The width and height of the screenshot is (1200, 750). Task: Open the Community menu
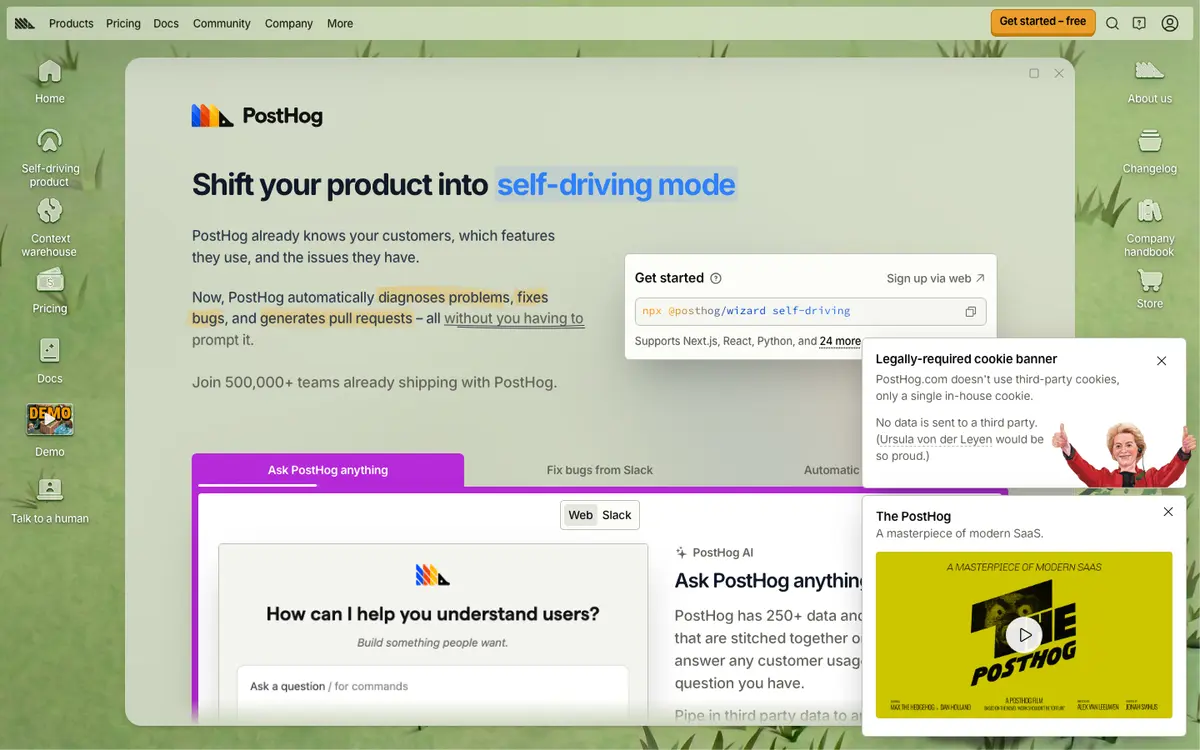tap(222, 23)
